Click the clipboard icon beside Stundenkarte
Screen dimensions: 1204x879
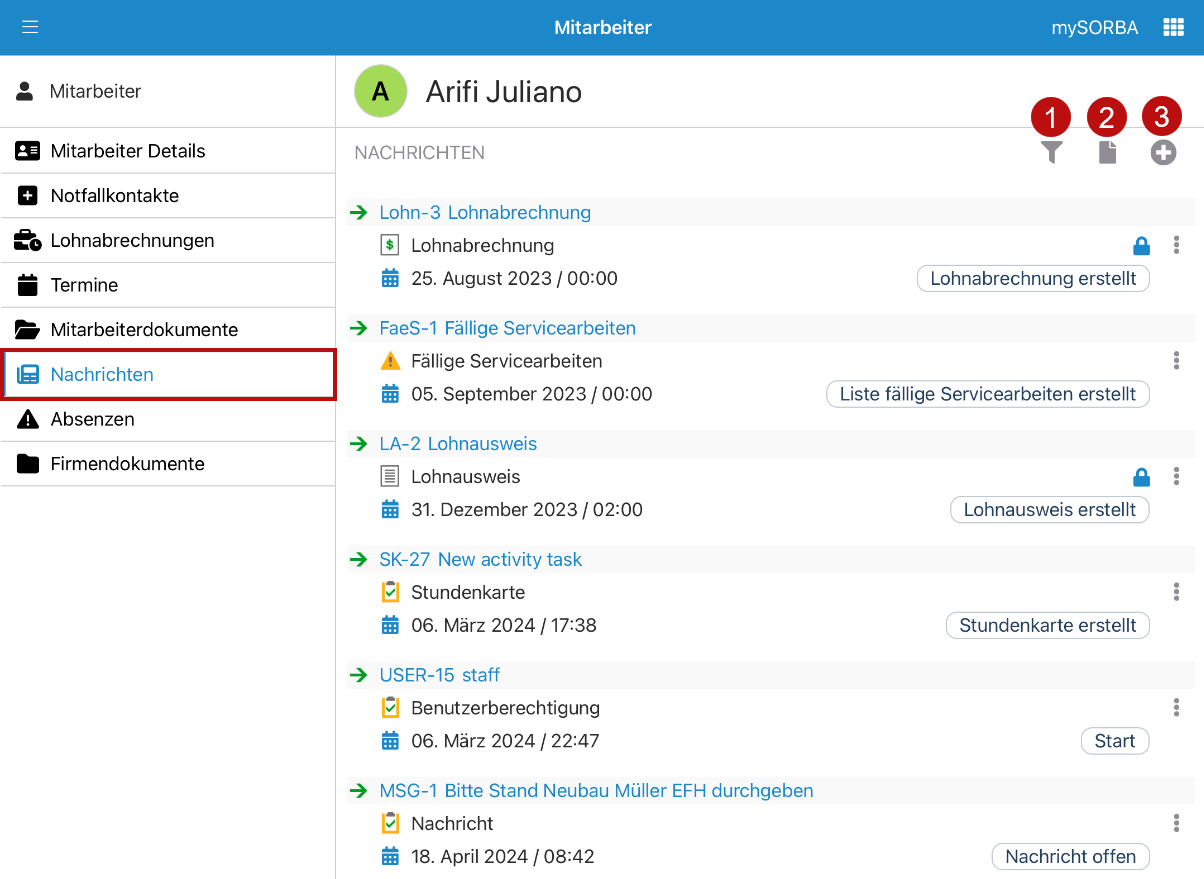click(390, 592)
